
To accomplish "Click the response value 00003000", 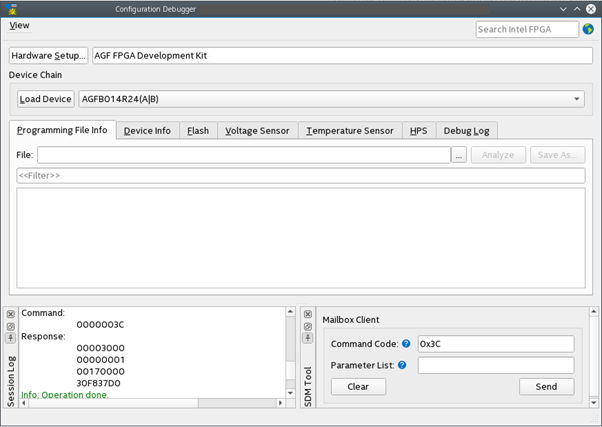I will click(100, 348).
